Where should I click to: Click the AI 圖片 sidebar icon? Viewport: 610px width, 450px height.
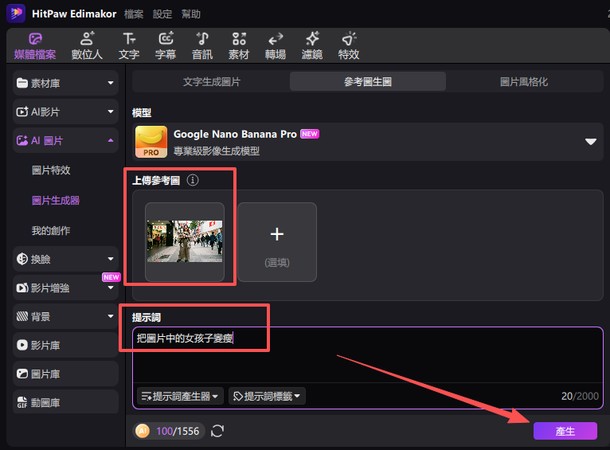coord(22,140)
